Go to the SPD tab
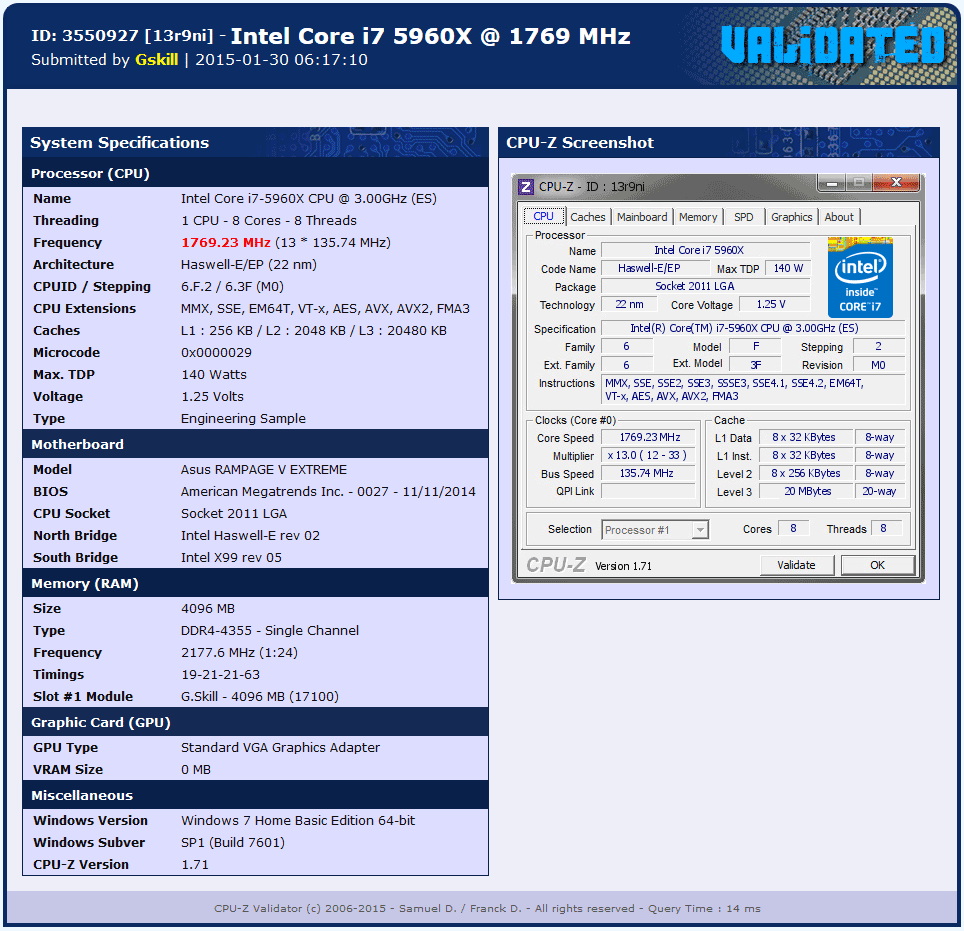This screenshot has width=964, height=931. (x=744, y=217)
